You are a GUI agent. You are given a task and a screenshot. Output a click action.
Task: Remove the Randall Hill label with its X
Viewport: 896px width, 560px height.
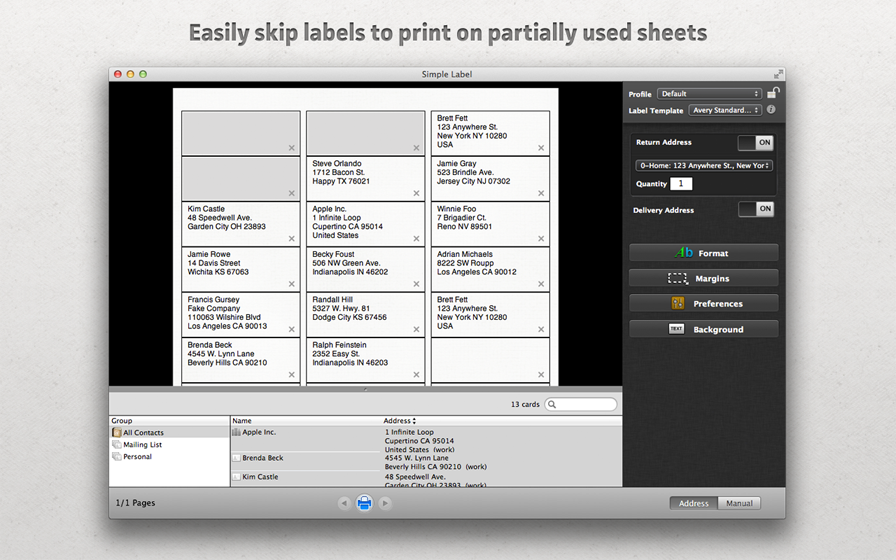coord(417,329)
